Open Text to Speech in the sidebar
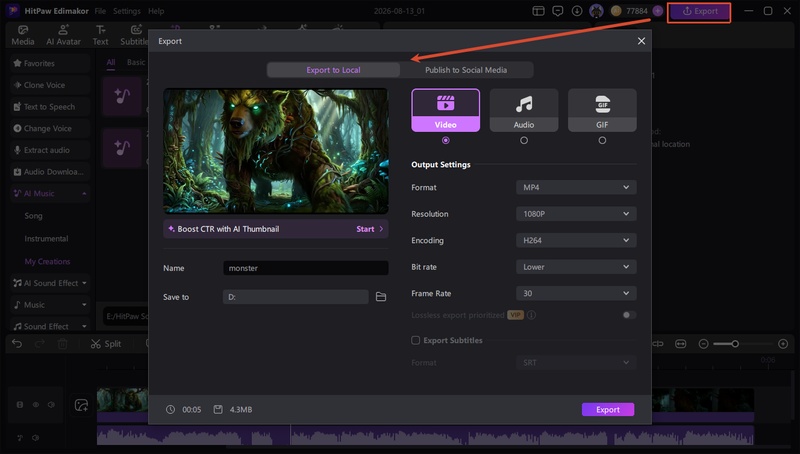The height and width of the screenshot is (454, 800). [x=49, y=107]
